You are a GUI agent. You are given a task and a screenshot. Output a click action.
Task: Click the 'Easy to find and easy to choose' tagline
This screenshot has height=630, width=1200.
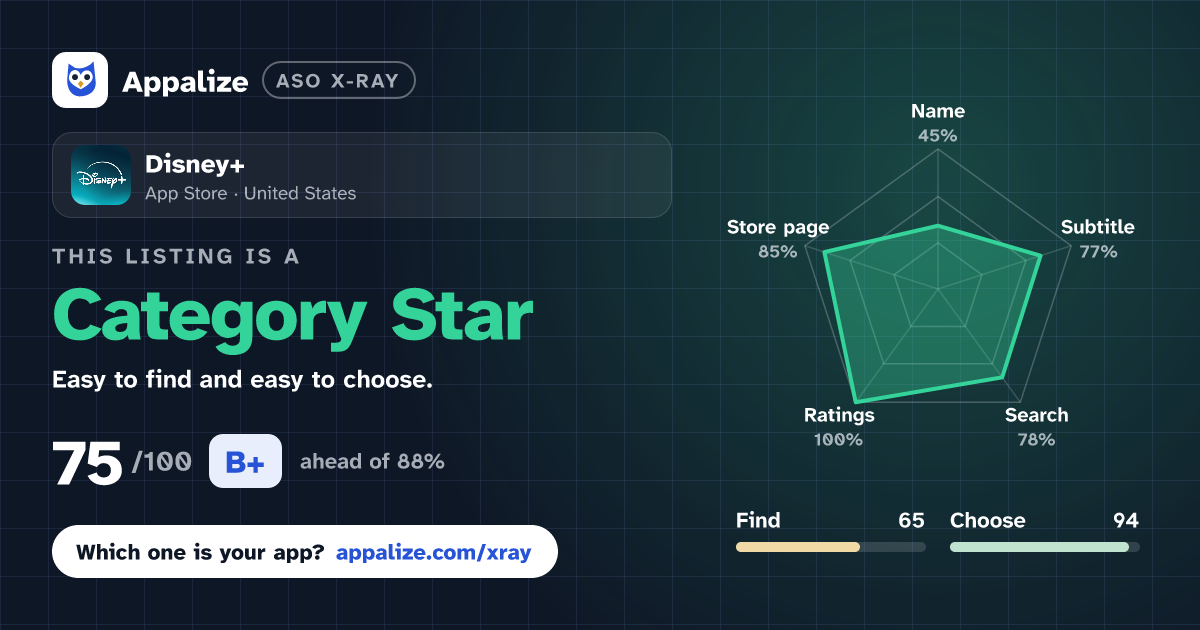[242, 381]
